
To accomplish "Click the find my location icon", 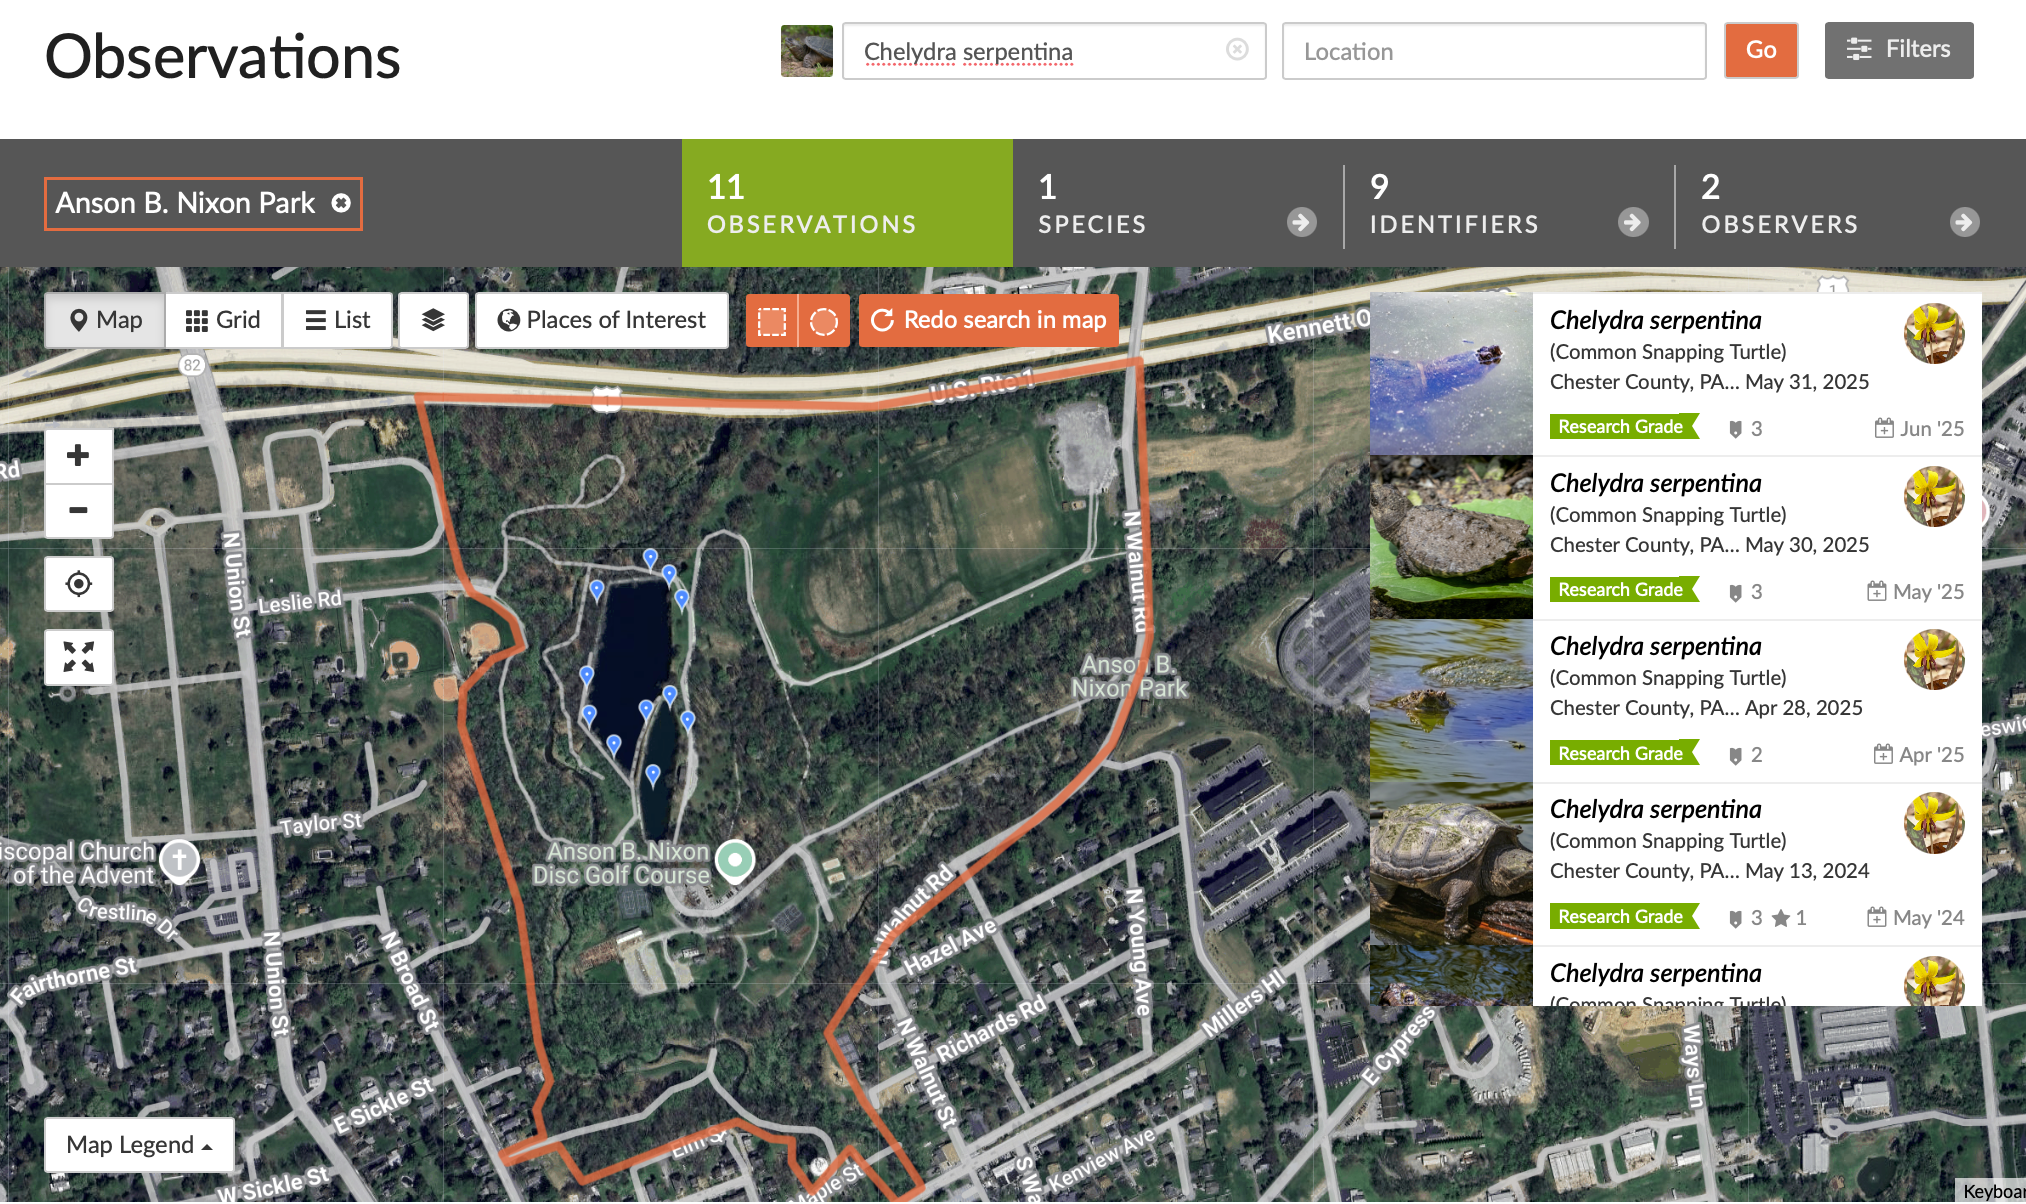I will click(x=78, y=583).
